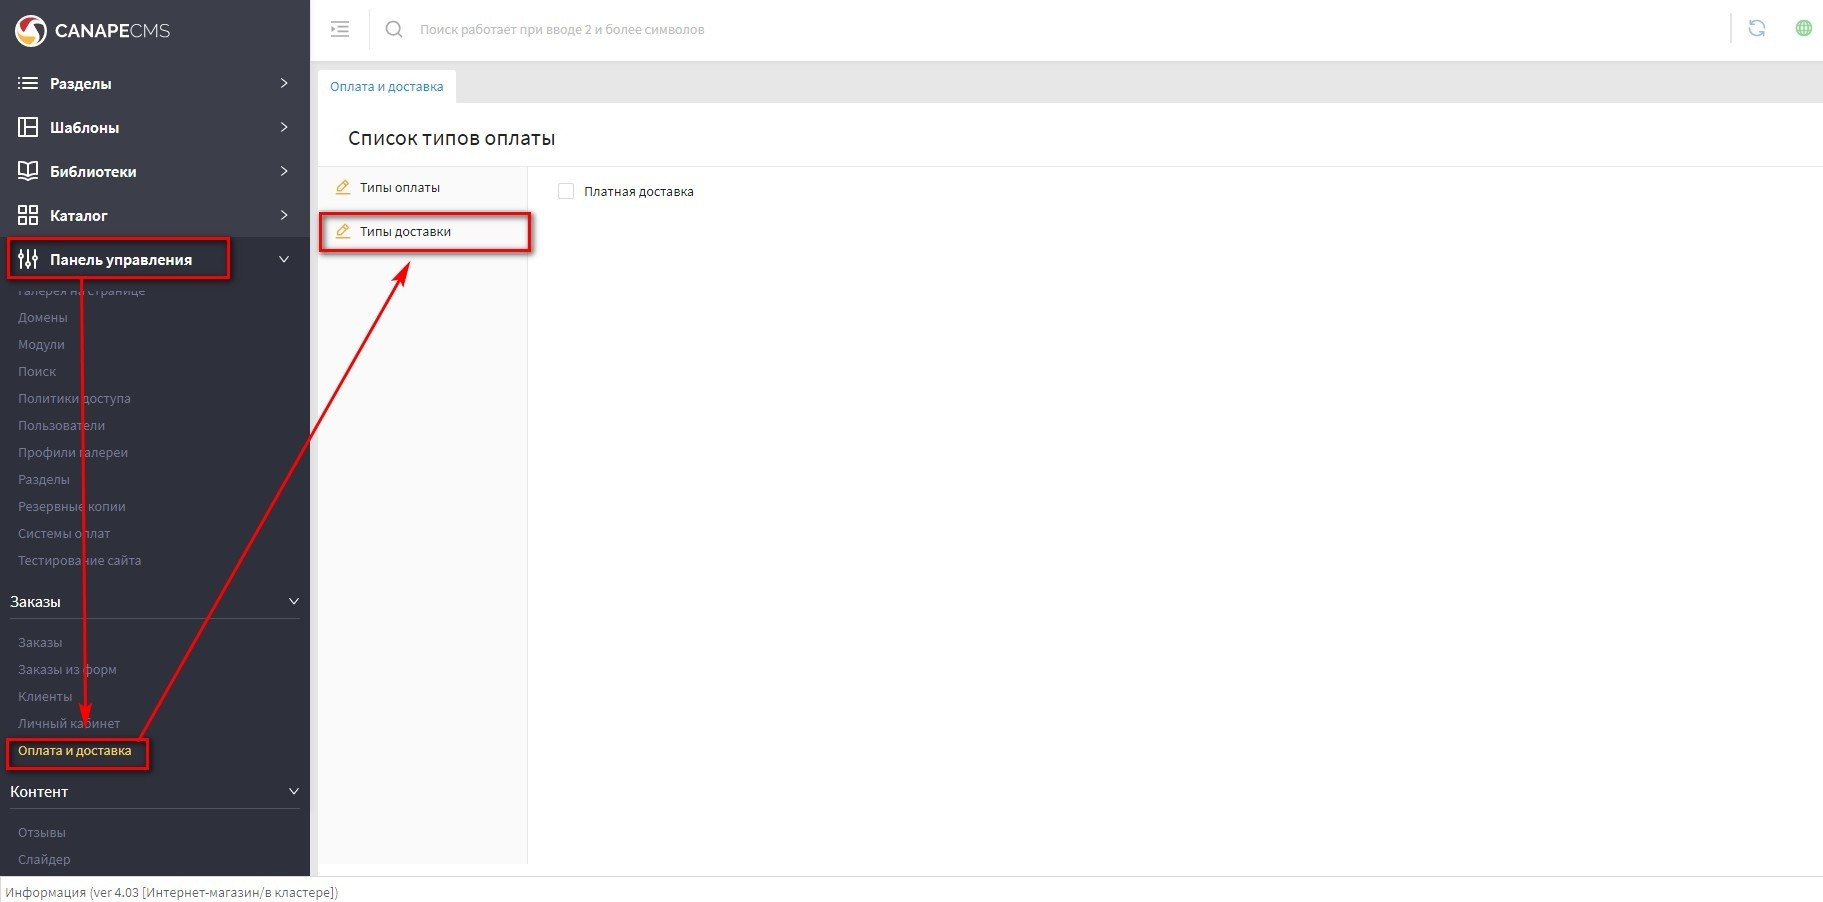Open Типы доставки in side list

[x=405, y=232]
